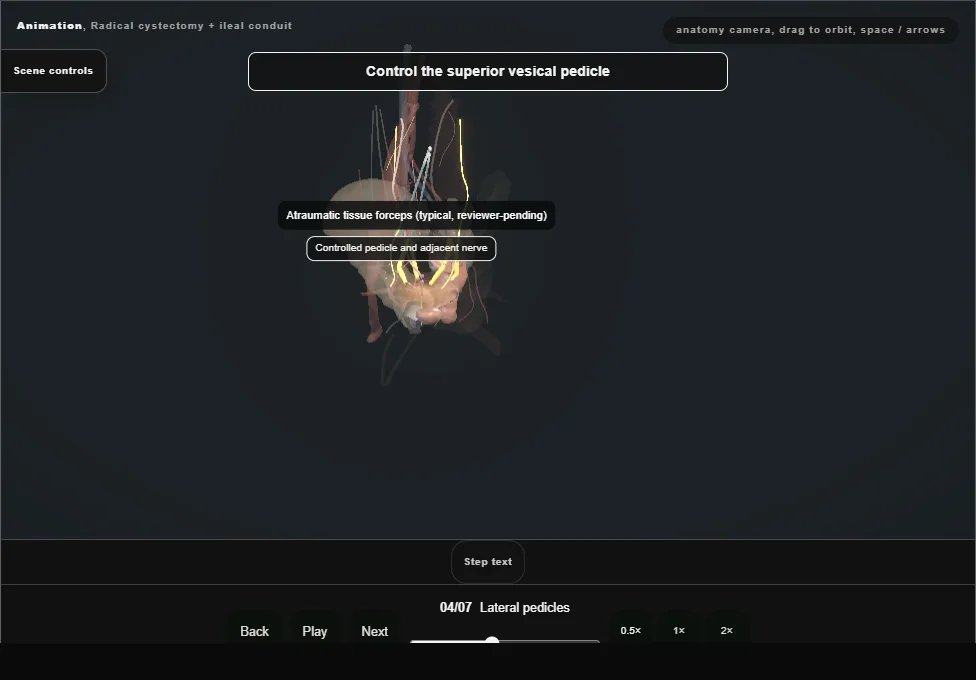Click the timeline progress slider handle
This screenshot has height=680, width=976.
pos(492,640)
